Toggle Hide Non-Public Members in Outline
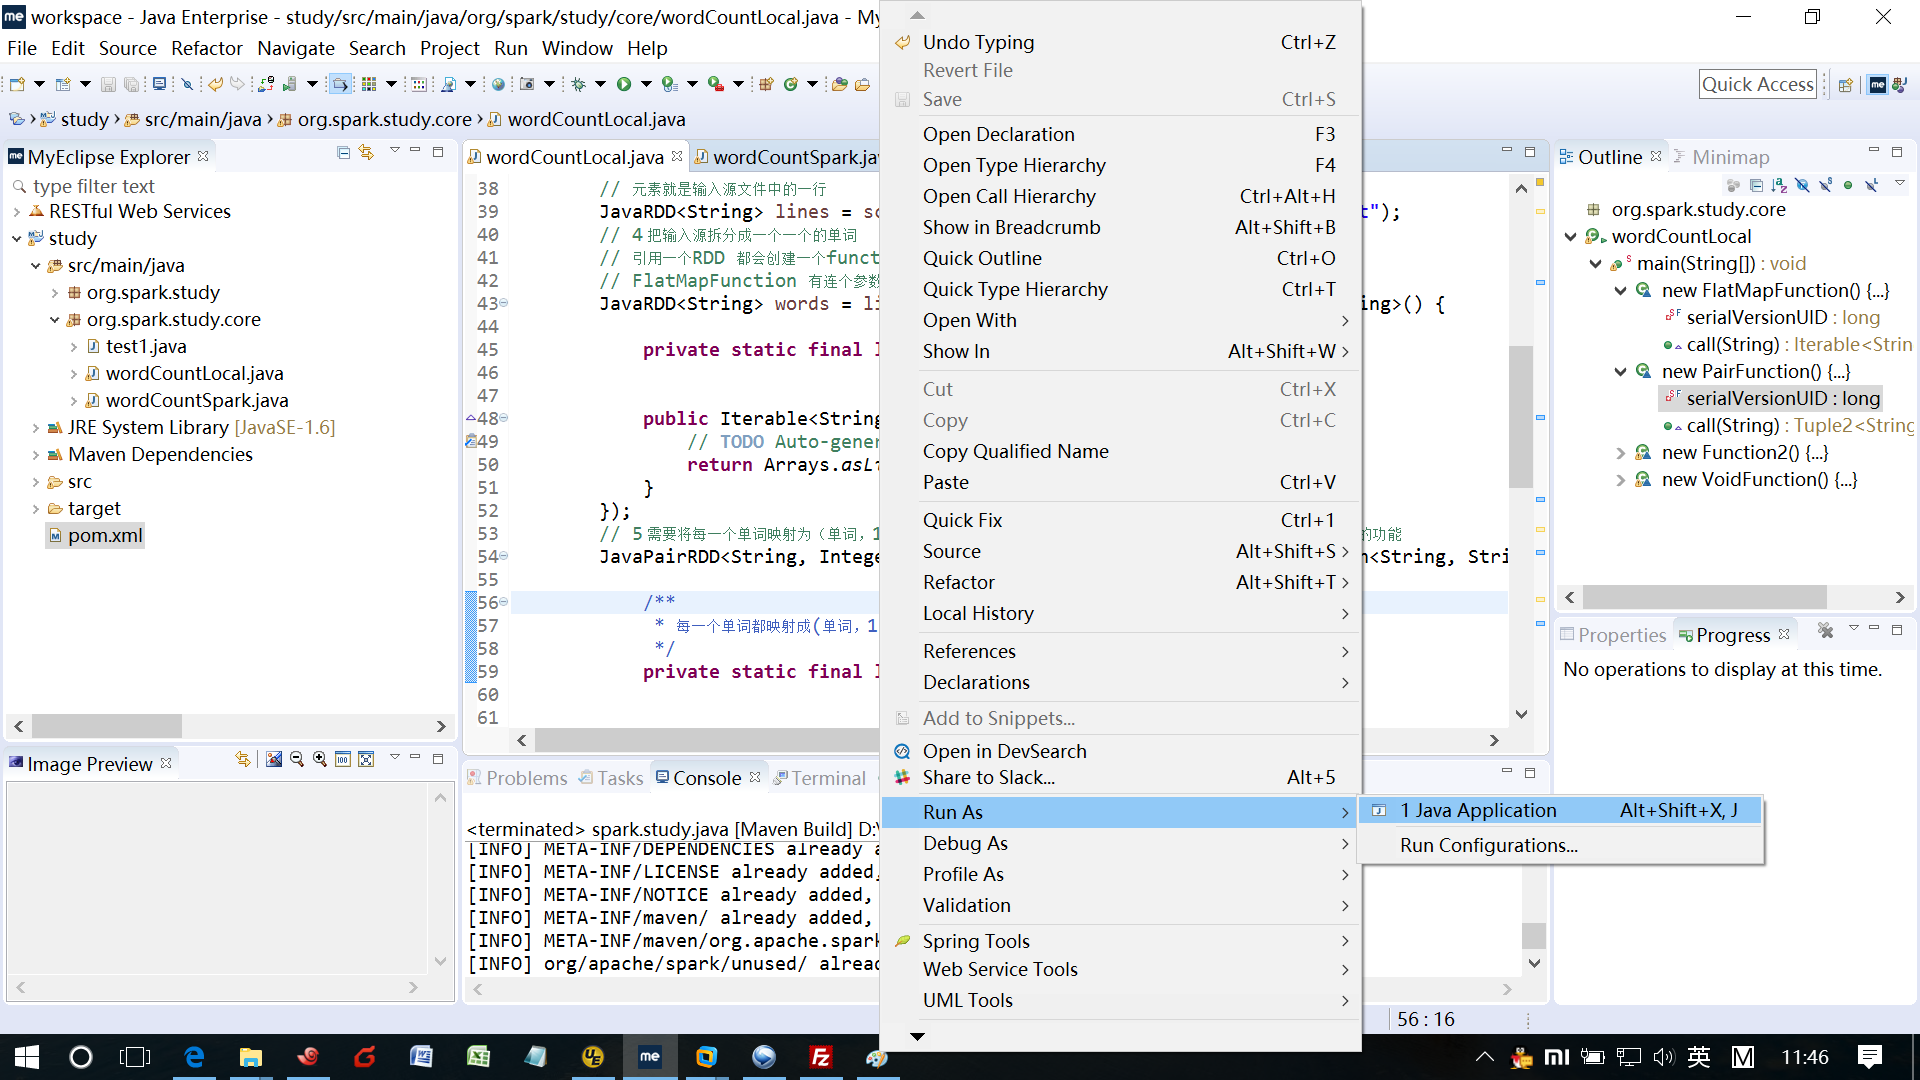The width and height of the screenshot is (1920, 1080). pyautogui.click(x=1849, y=185)
